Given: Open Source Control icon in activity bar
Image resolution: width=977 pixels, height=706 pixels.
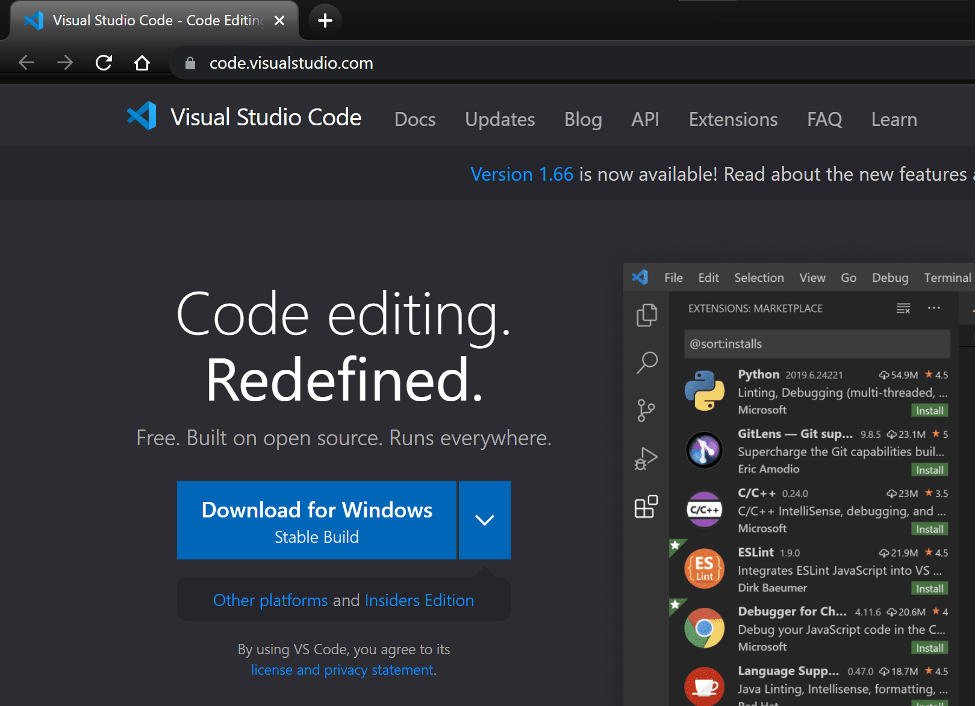Looking at the screenshot, I should pyautogui.click(x=647, y=410).
